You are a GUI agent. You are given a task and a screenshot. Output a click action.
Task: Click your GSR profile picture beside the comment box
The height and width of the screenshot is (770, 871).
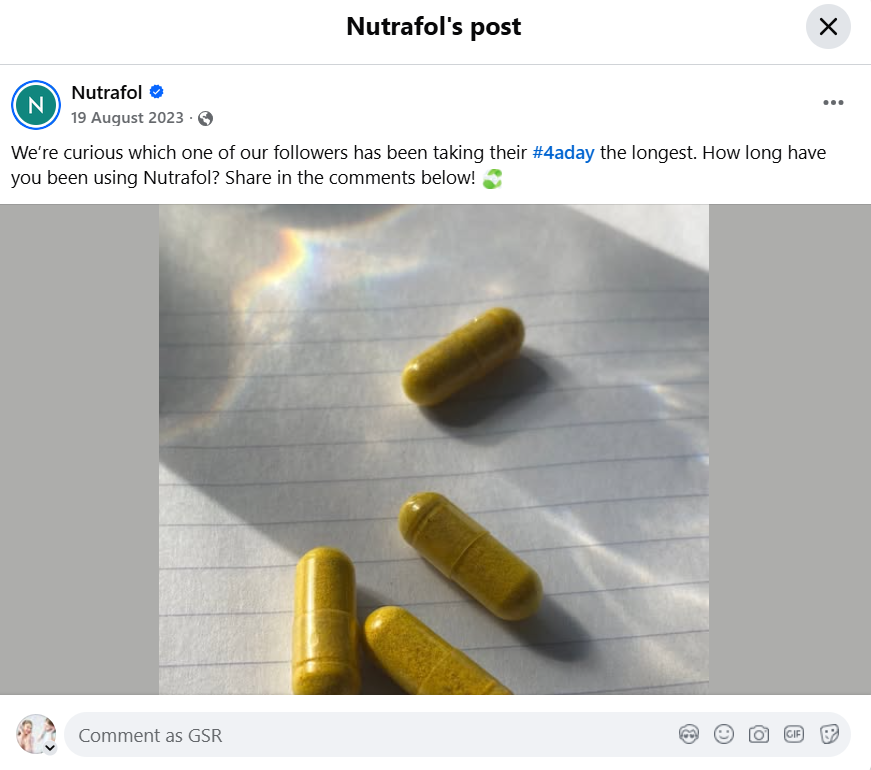click(35, 733)
